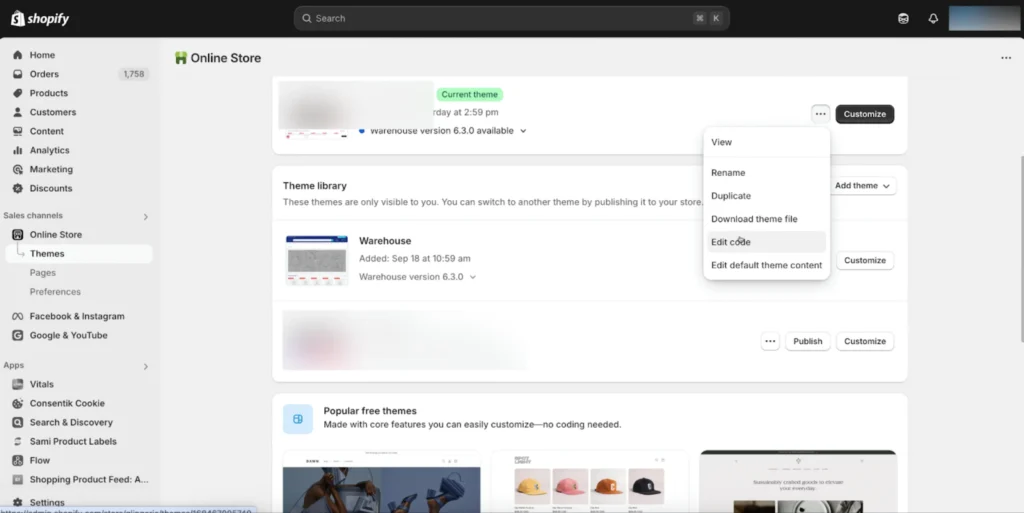Click the Sami Product Labels app icon

coord(18,441)
